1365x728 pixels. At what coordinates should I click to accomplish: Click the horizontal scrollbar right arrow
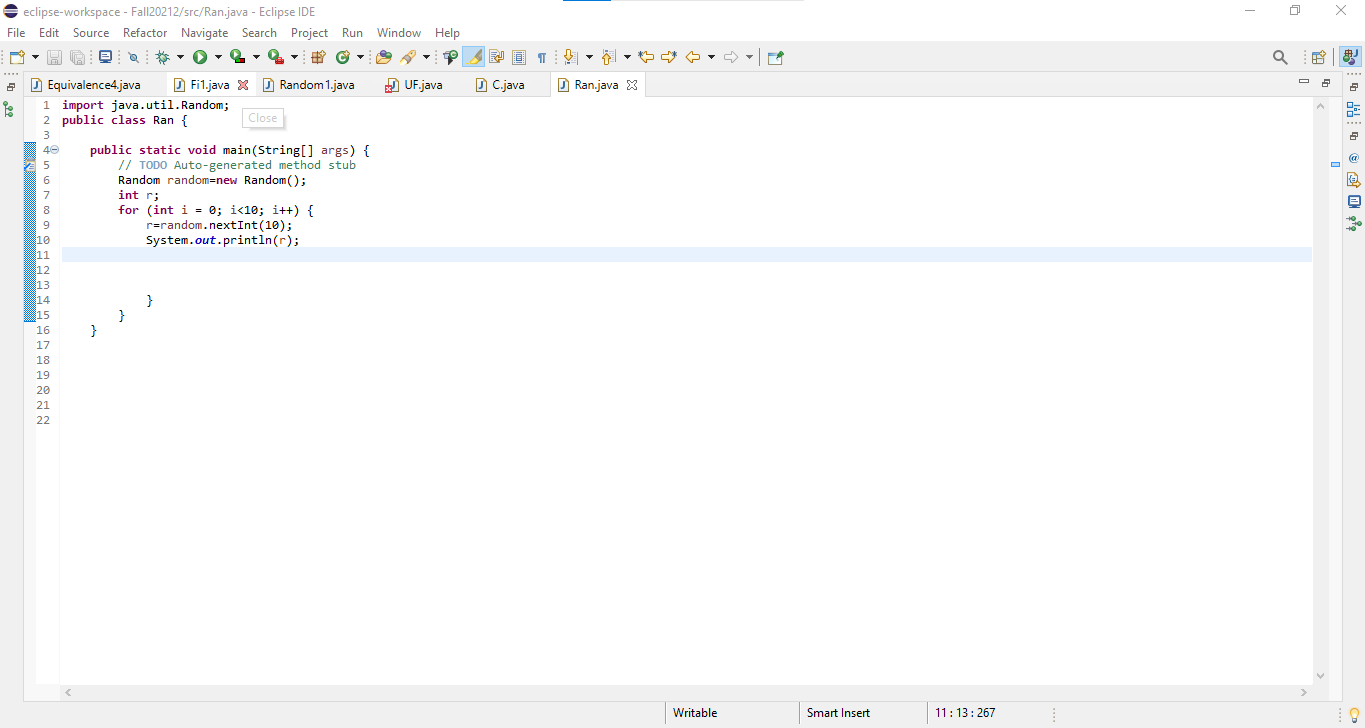[1304, 692]
